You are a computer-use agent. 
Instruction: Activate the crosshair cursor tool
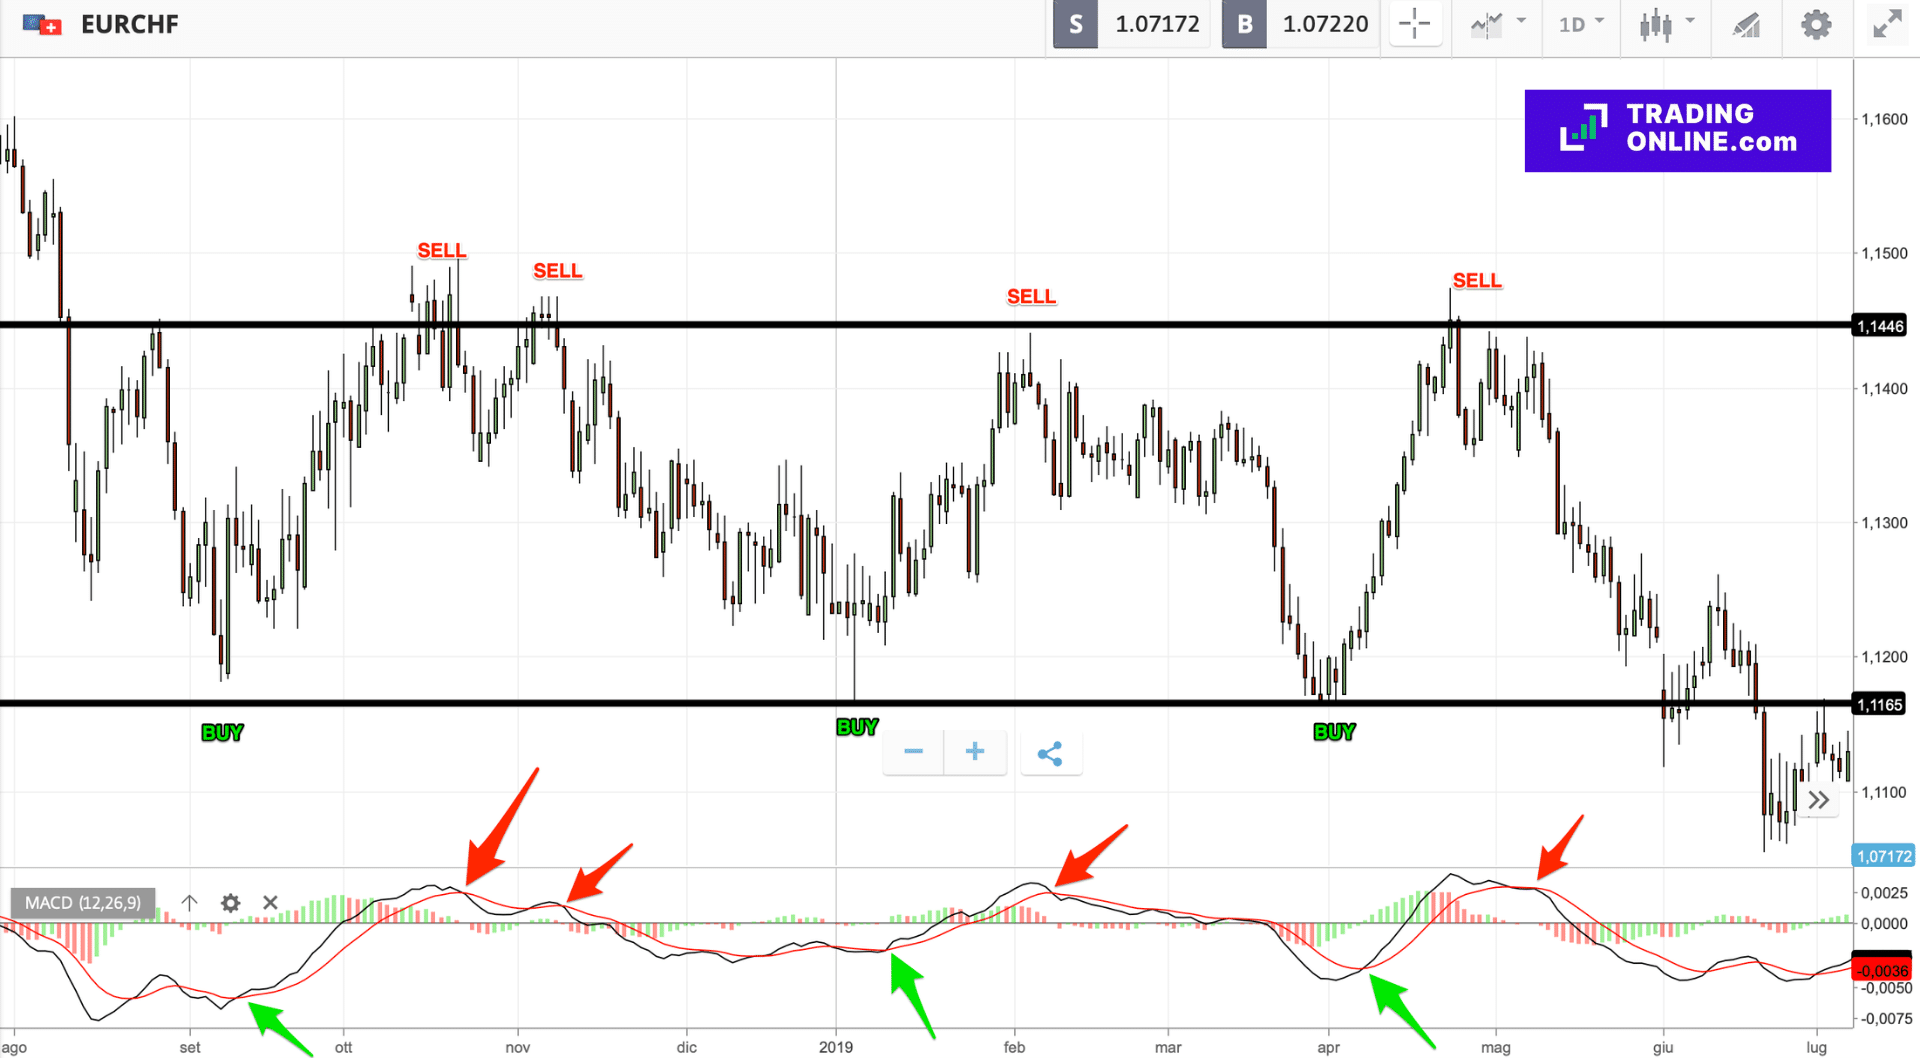[x=1414, y=24]
